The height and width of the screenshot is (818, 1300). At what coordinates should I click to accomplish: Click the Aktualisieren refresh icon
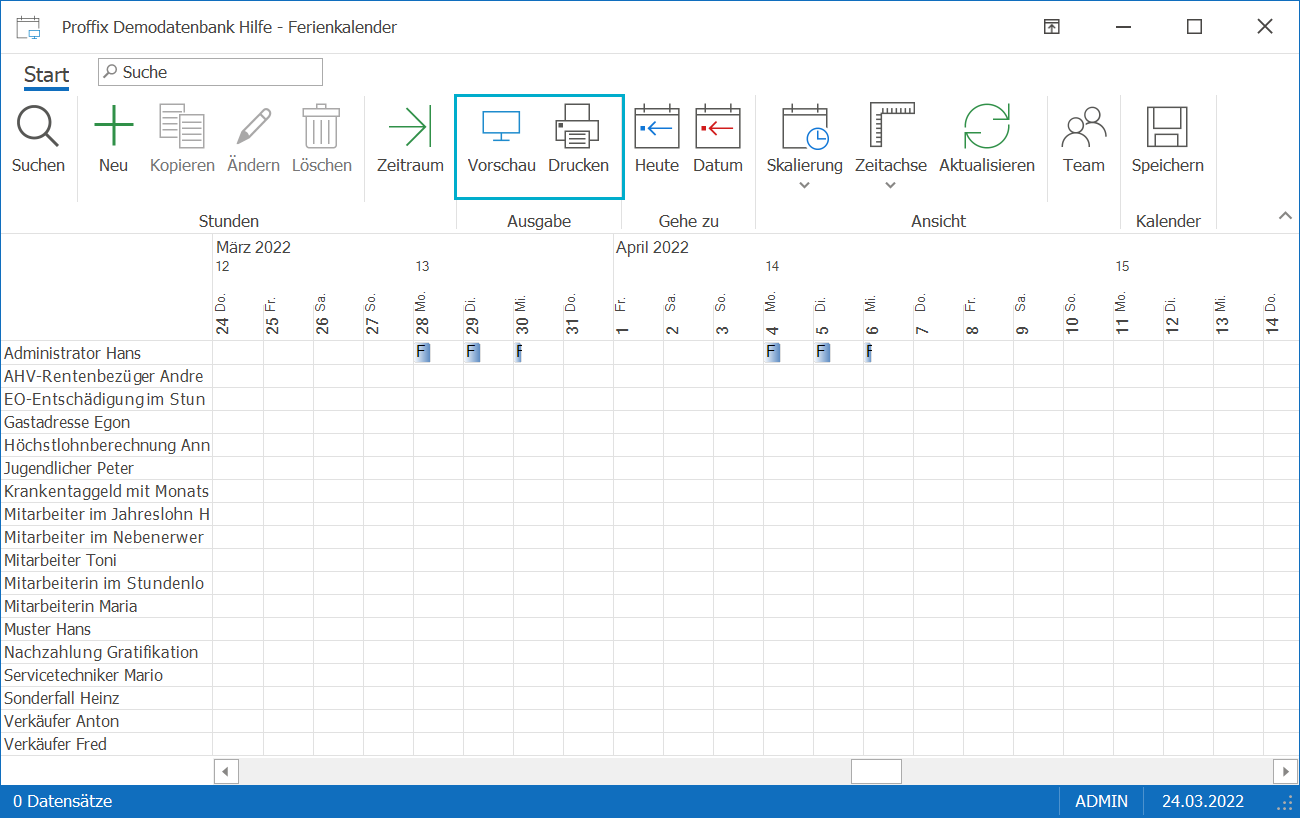(987, 127)
